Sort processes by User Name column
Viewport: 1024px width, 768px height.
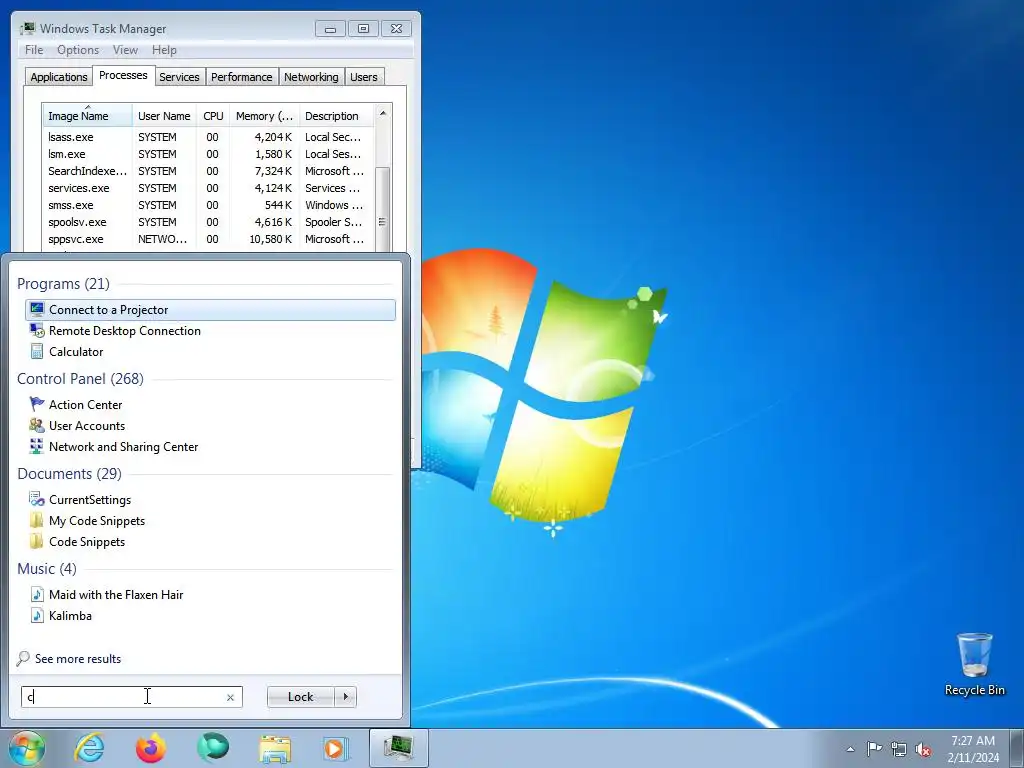pos(164,116)
